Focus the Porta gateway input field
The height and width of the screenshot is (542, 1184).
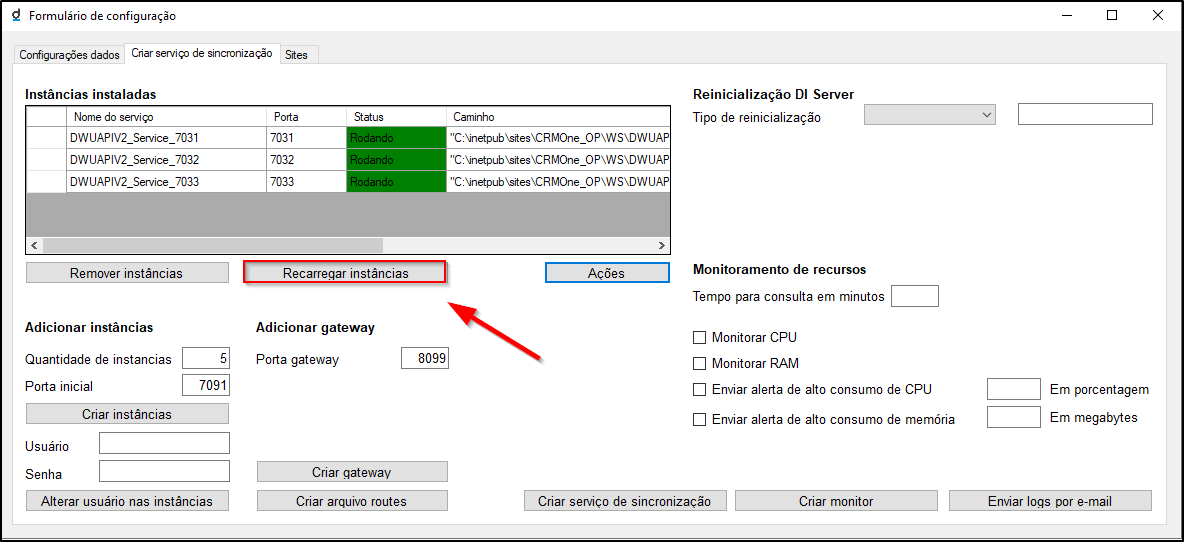(x=424, y=359)
